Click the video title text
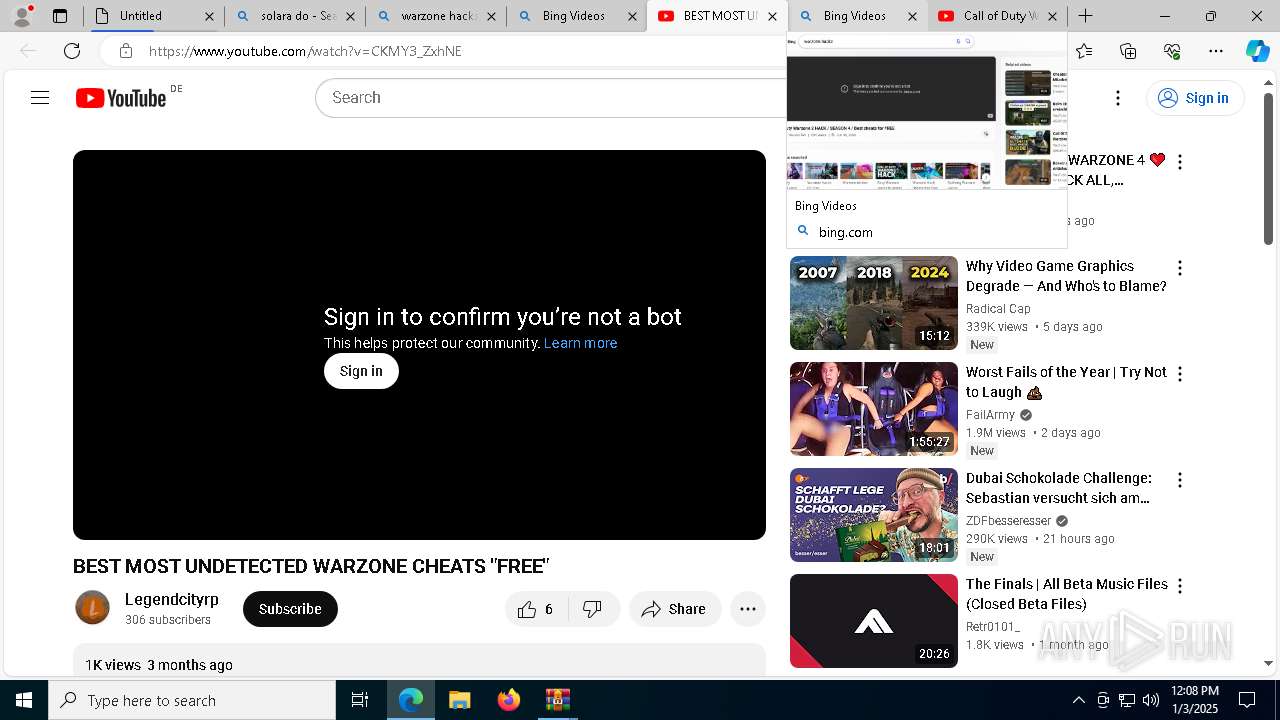This screenshot has width=1280, height=720. pyautogui.click(x=311, y=566)
